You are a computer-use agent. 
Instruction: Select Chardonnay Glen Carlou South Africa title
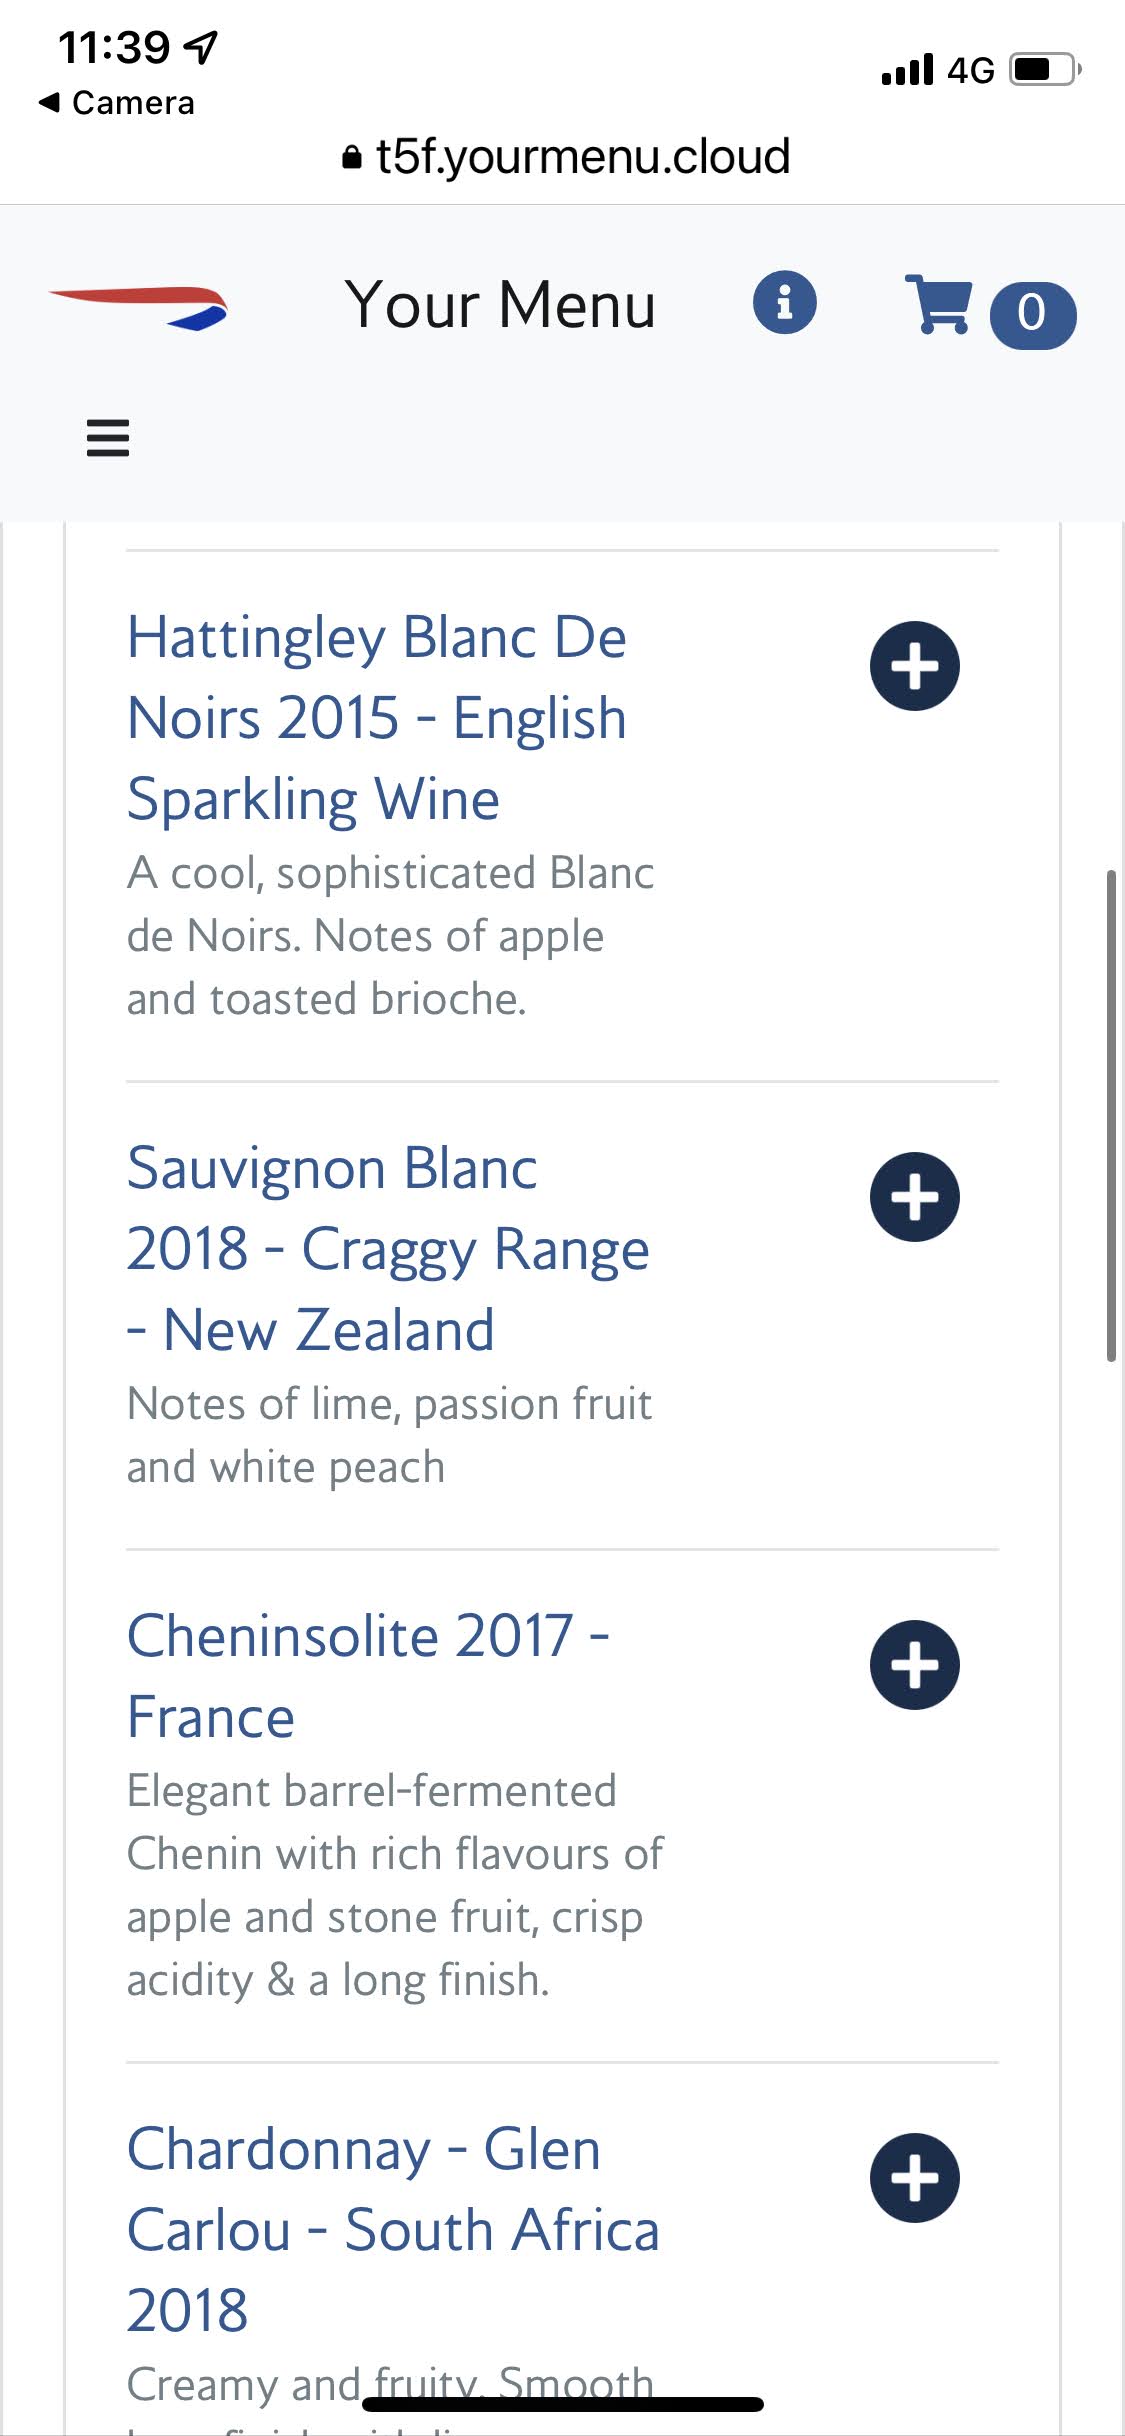click(392, 2229)
